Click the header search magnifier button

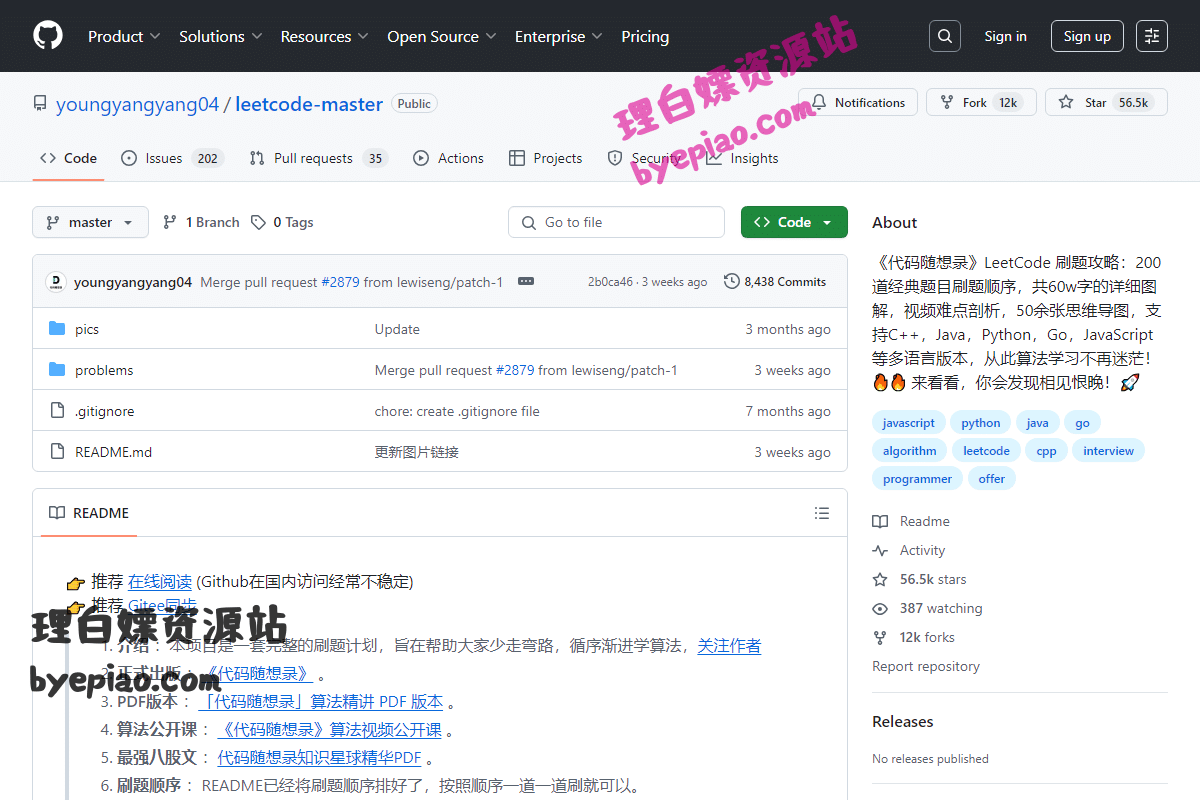[945, 36]
